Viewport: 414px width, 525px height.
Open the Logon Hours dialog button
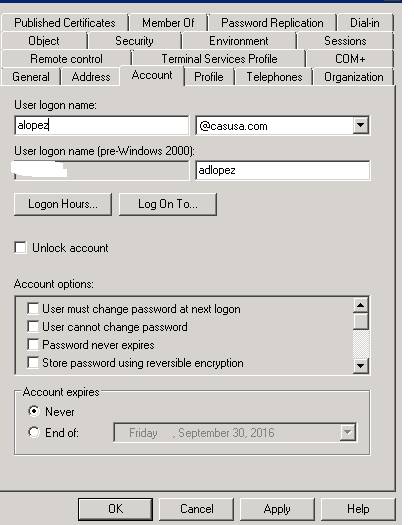coord(63,204)
